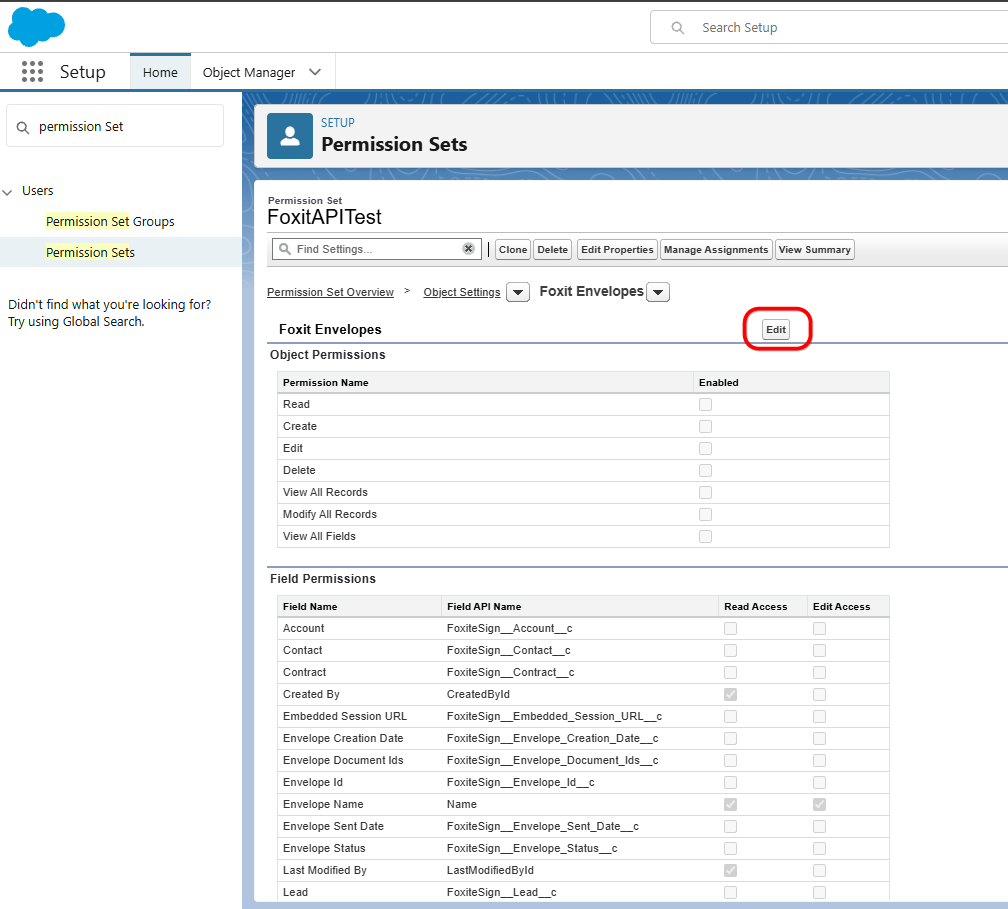Open the Object Settings dropdown arrow

click(x=517, y=293)
